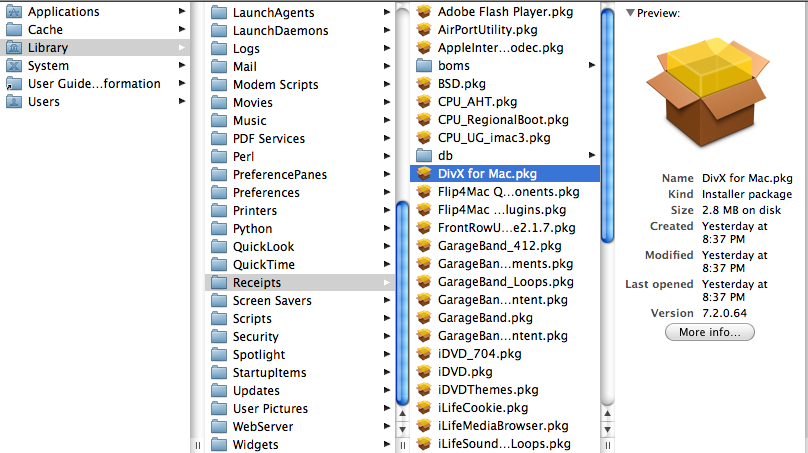Select the iLifeCookie.pkg package icon
Viewport: 808px width, 453px height.
(424, 408)
